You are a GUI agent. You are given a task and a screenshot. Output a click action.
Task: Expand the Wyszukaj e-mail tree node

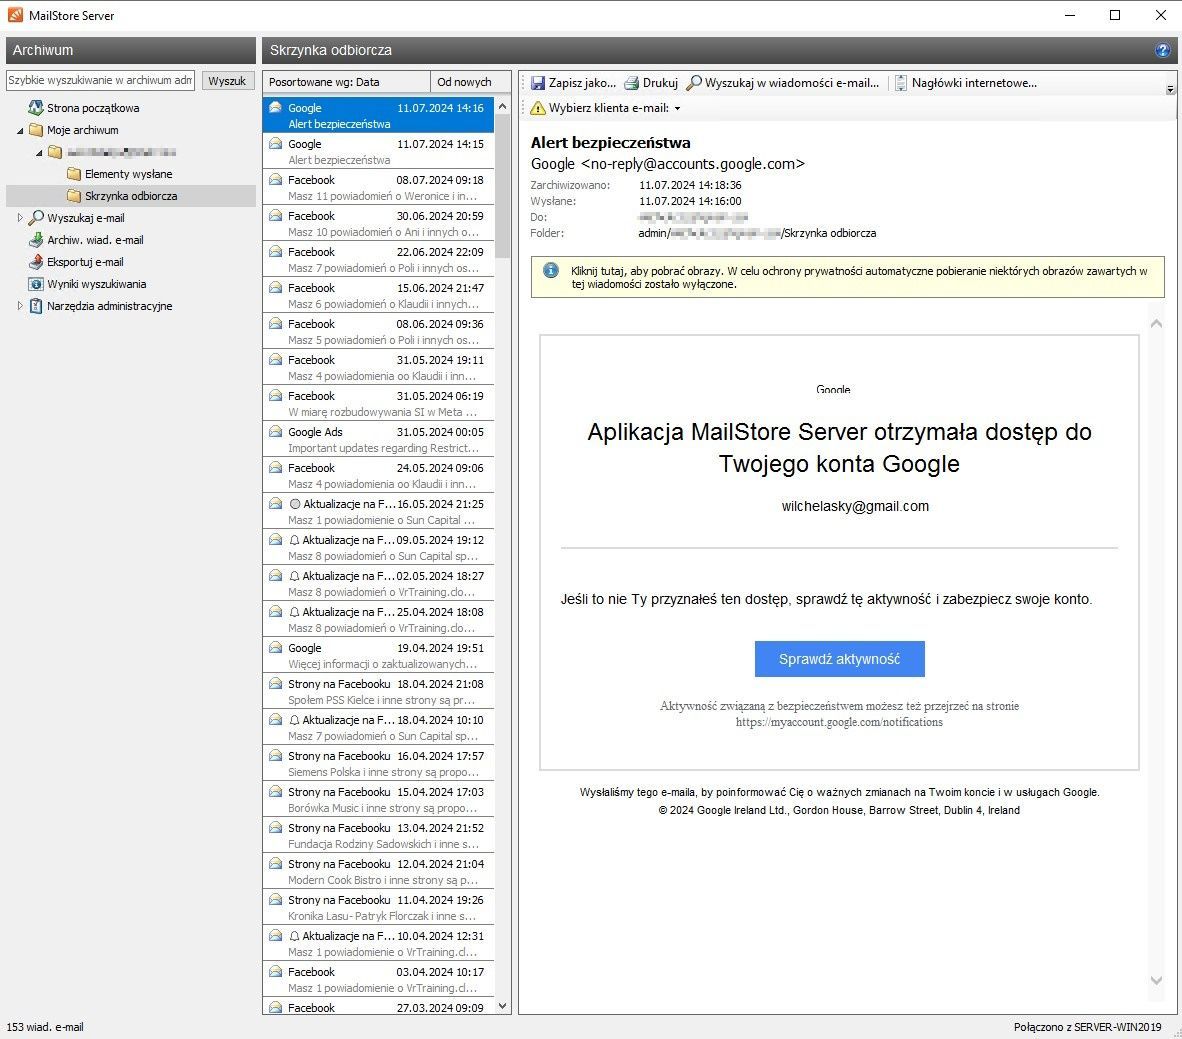coord(20,218)
